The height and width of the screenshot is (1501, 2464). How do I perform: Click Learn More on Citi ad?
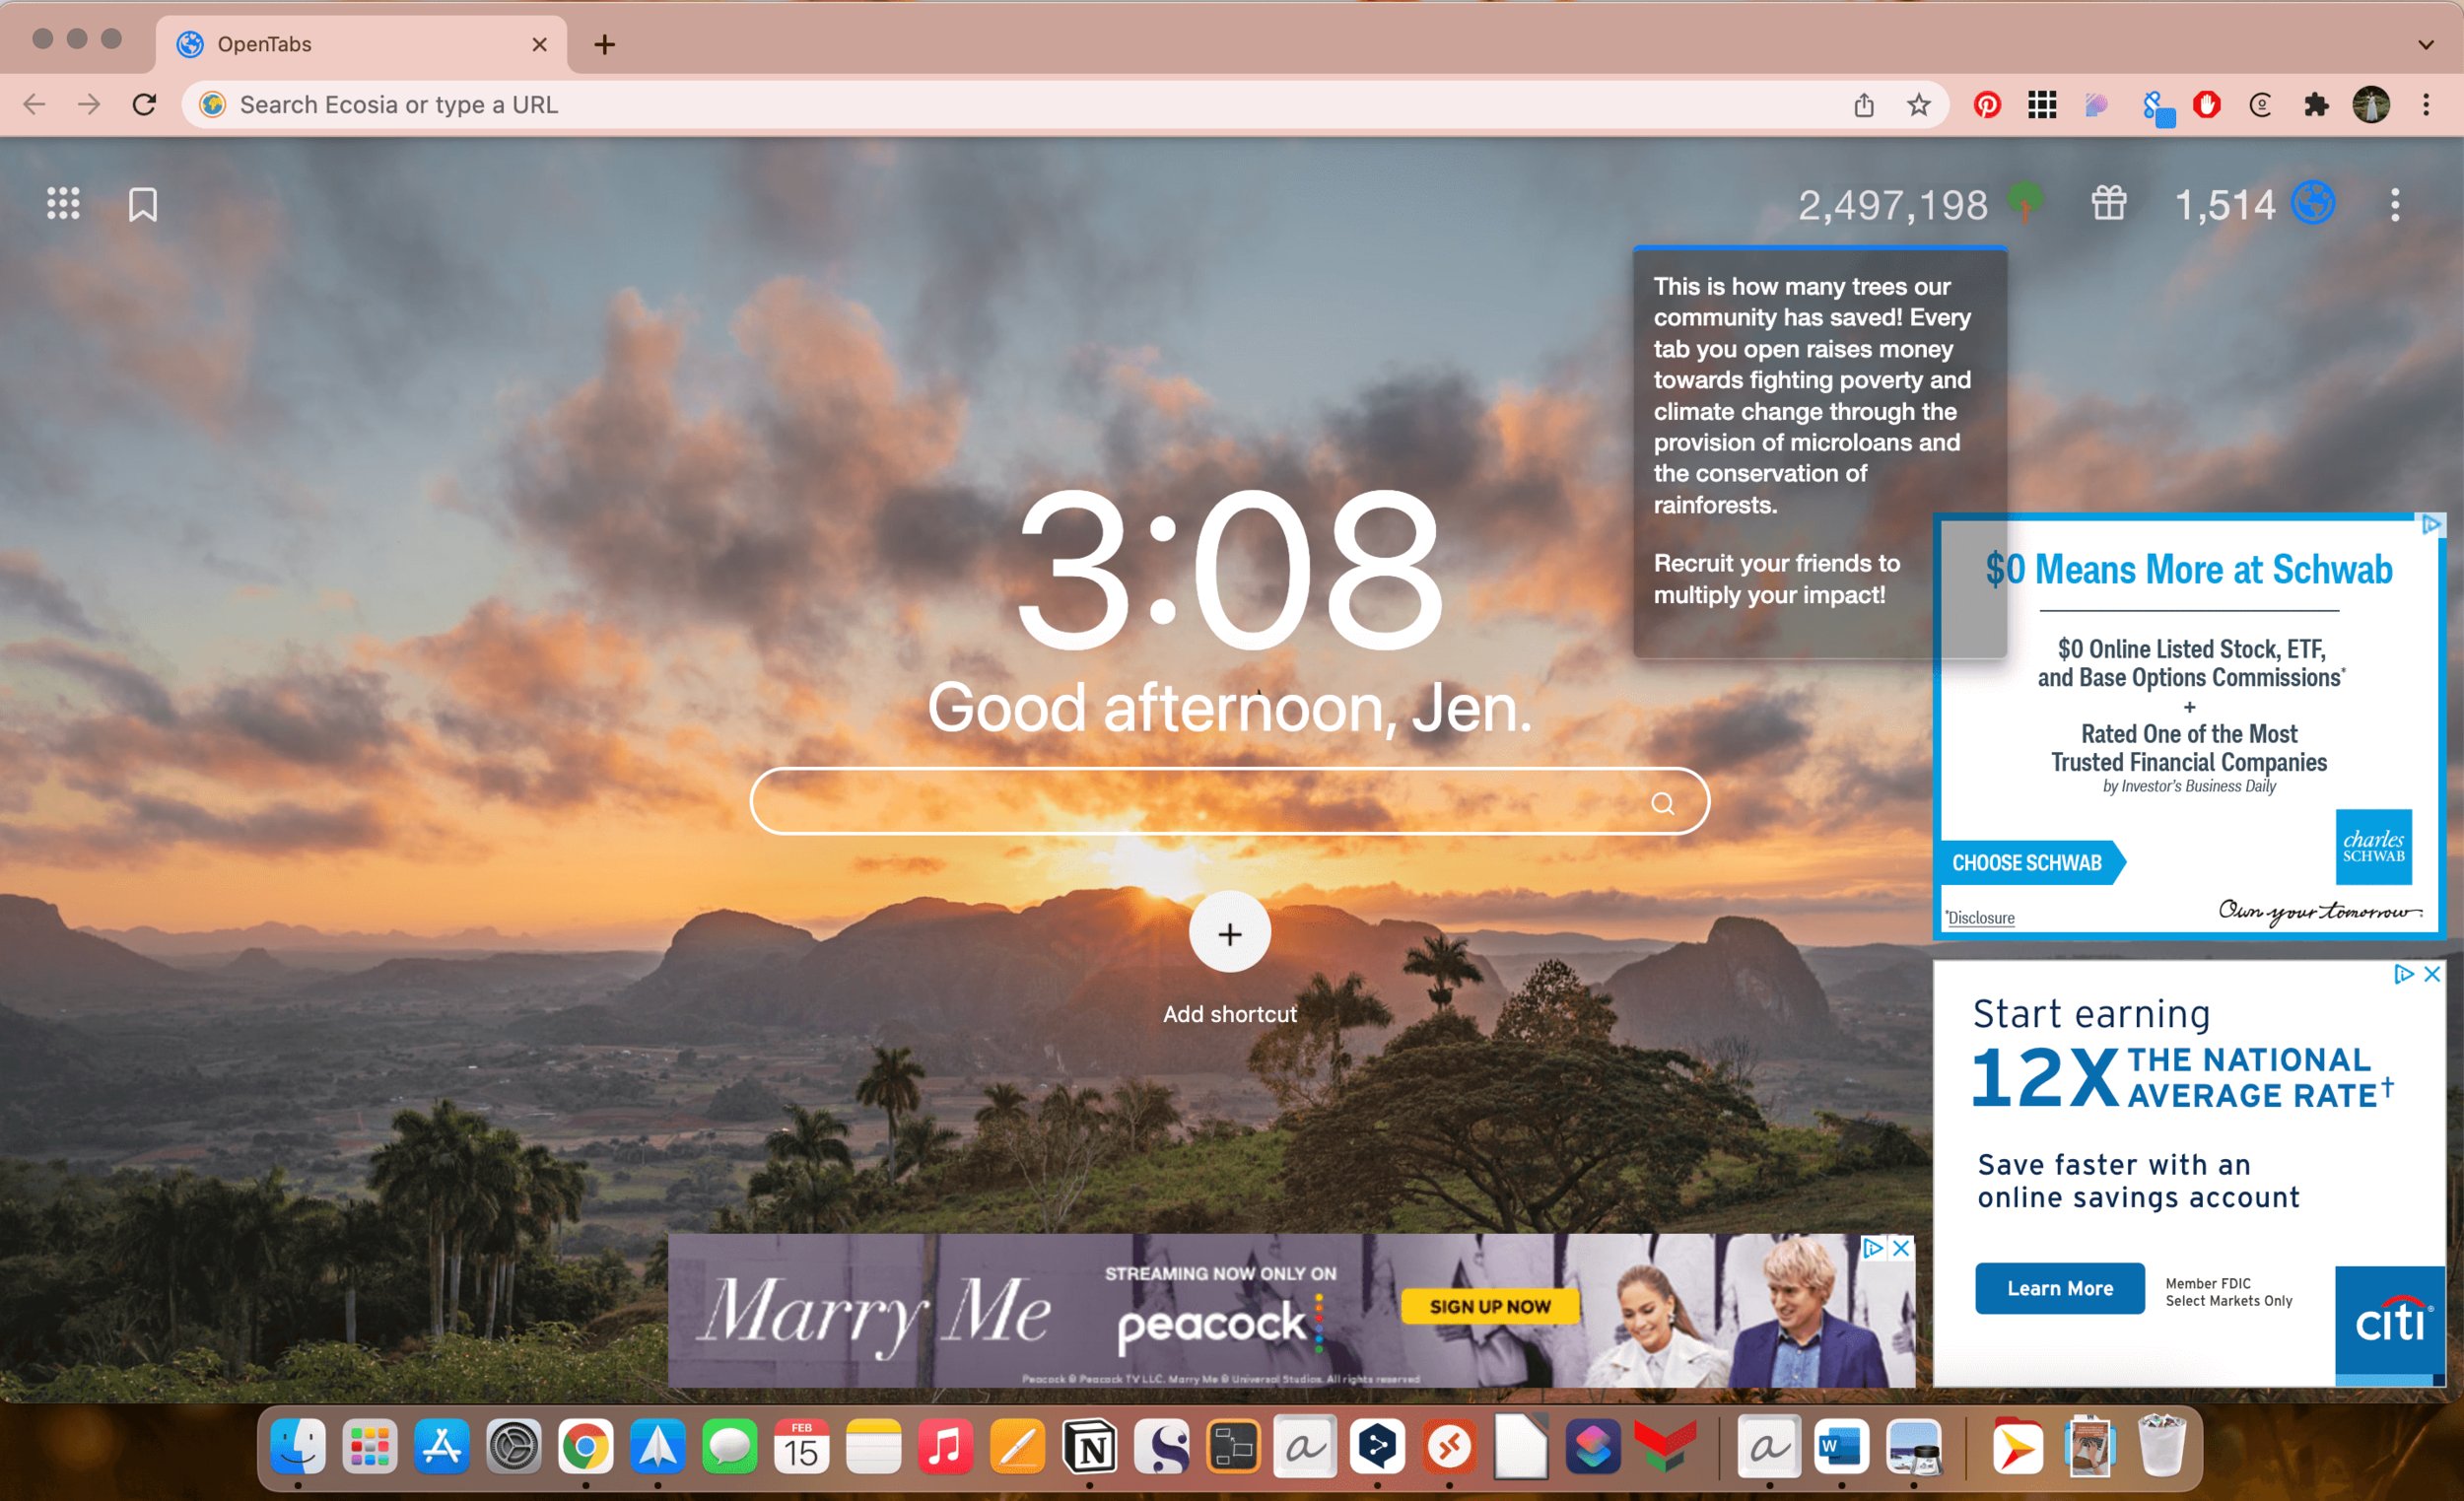click(x=2059, y=1288)
